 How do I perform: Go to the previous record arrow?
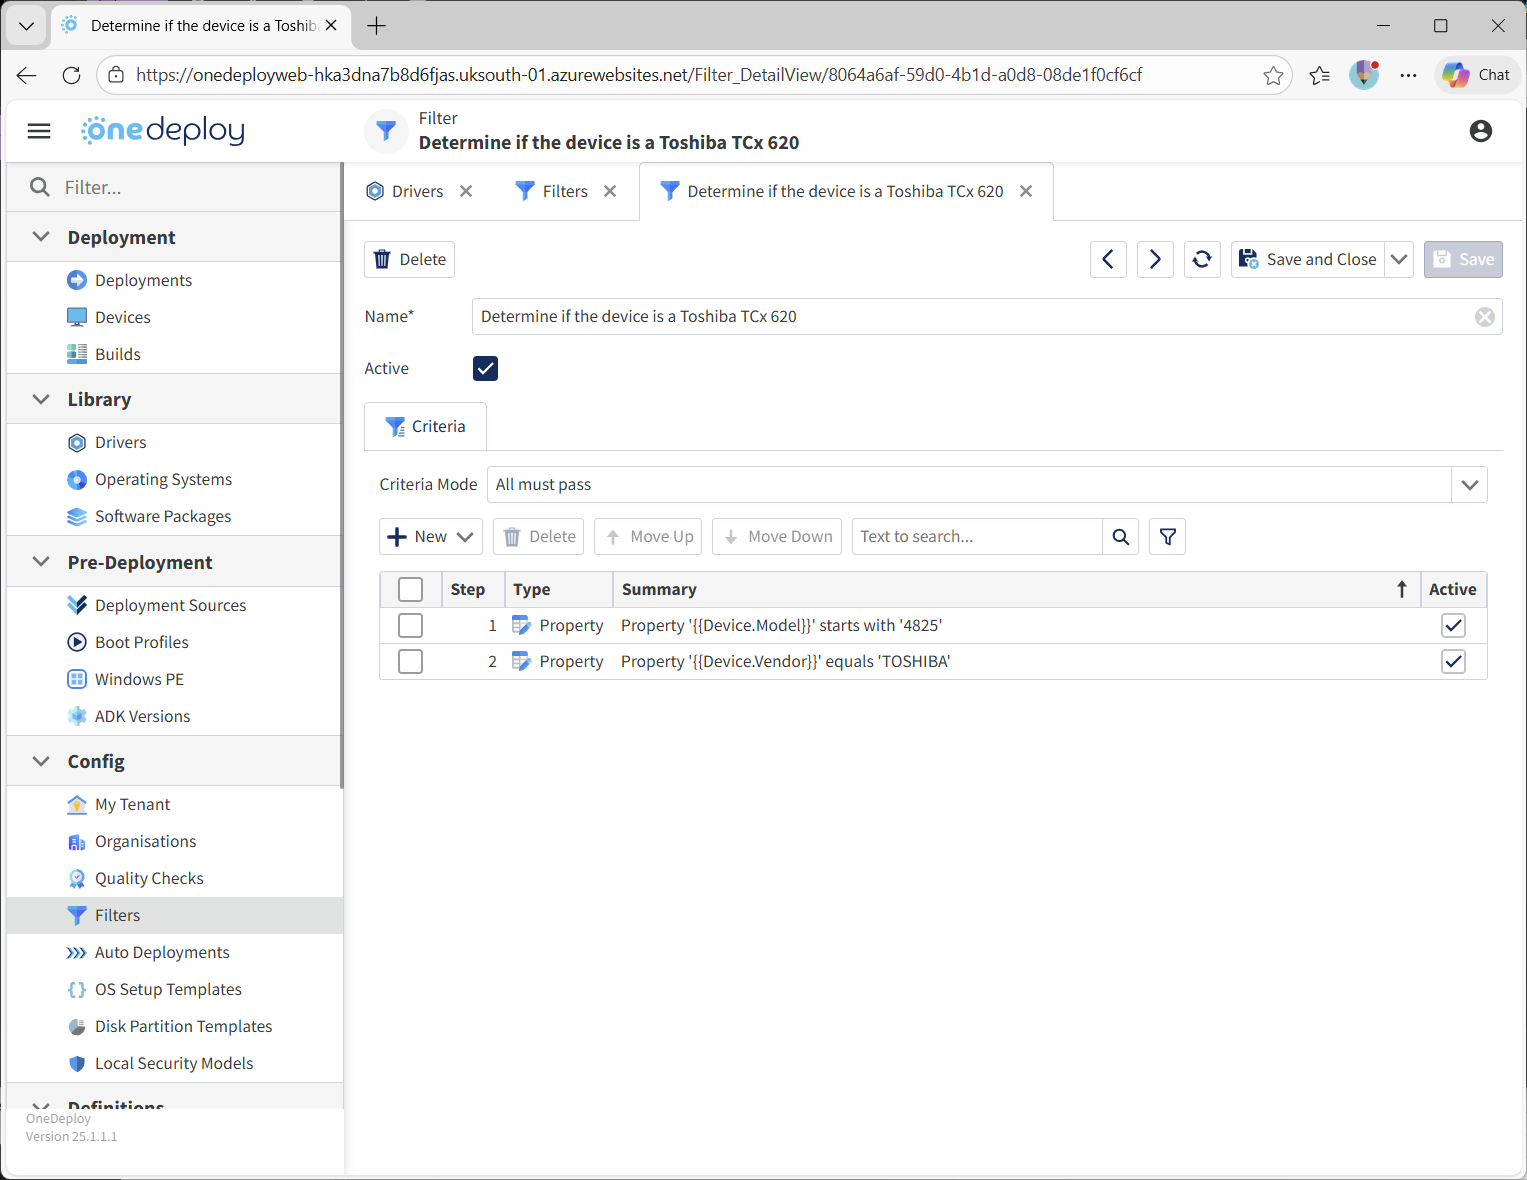(1108, 259)
